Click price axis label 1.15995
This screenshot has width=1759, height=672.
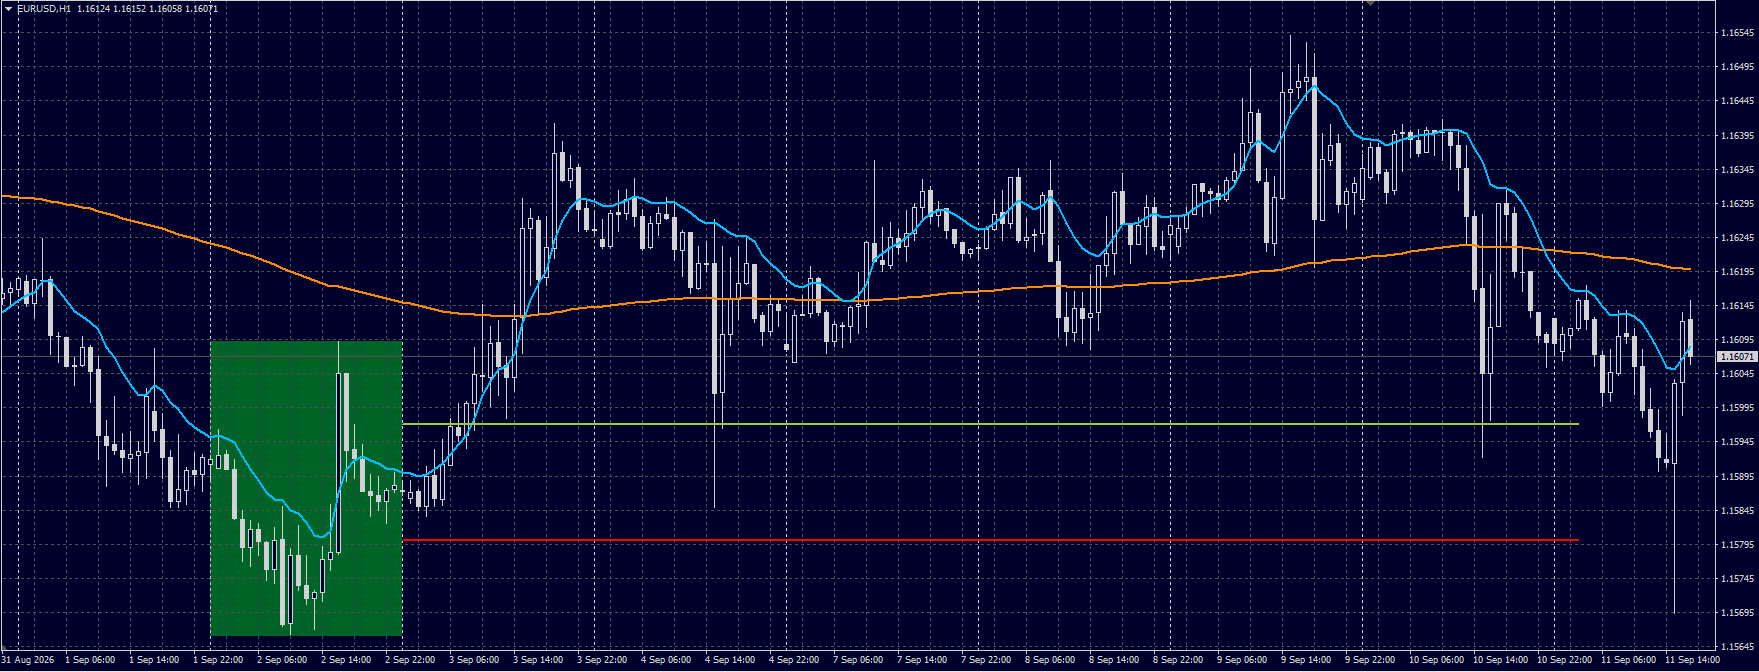click(1737, 407)
